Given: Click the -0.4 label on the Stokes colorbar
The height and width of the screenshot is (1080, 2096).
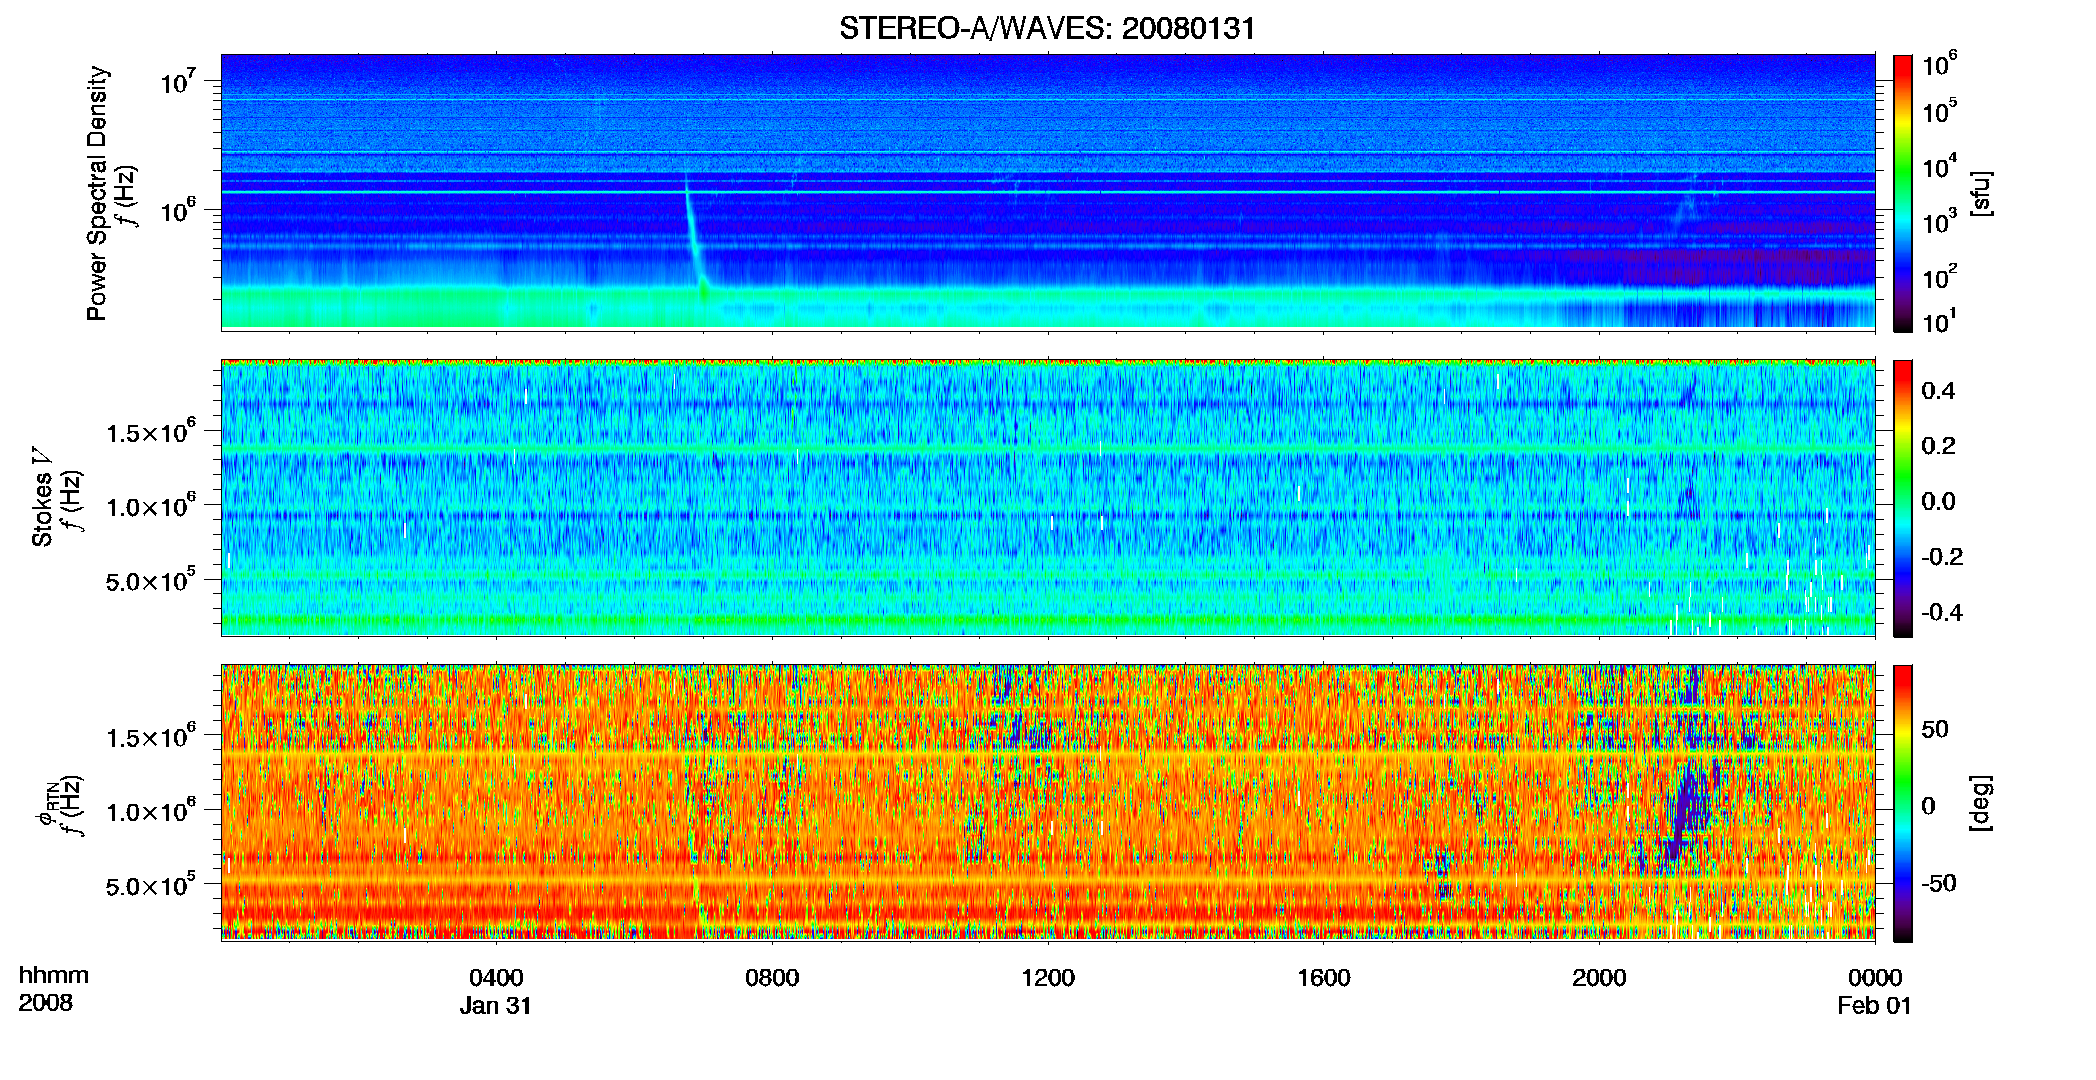Looking at the screenshot, I should click(x=1942, y=612).
